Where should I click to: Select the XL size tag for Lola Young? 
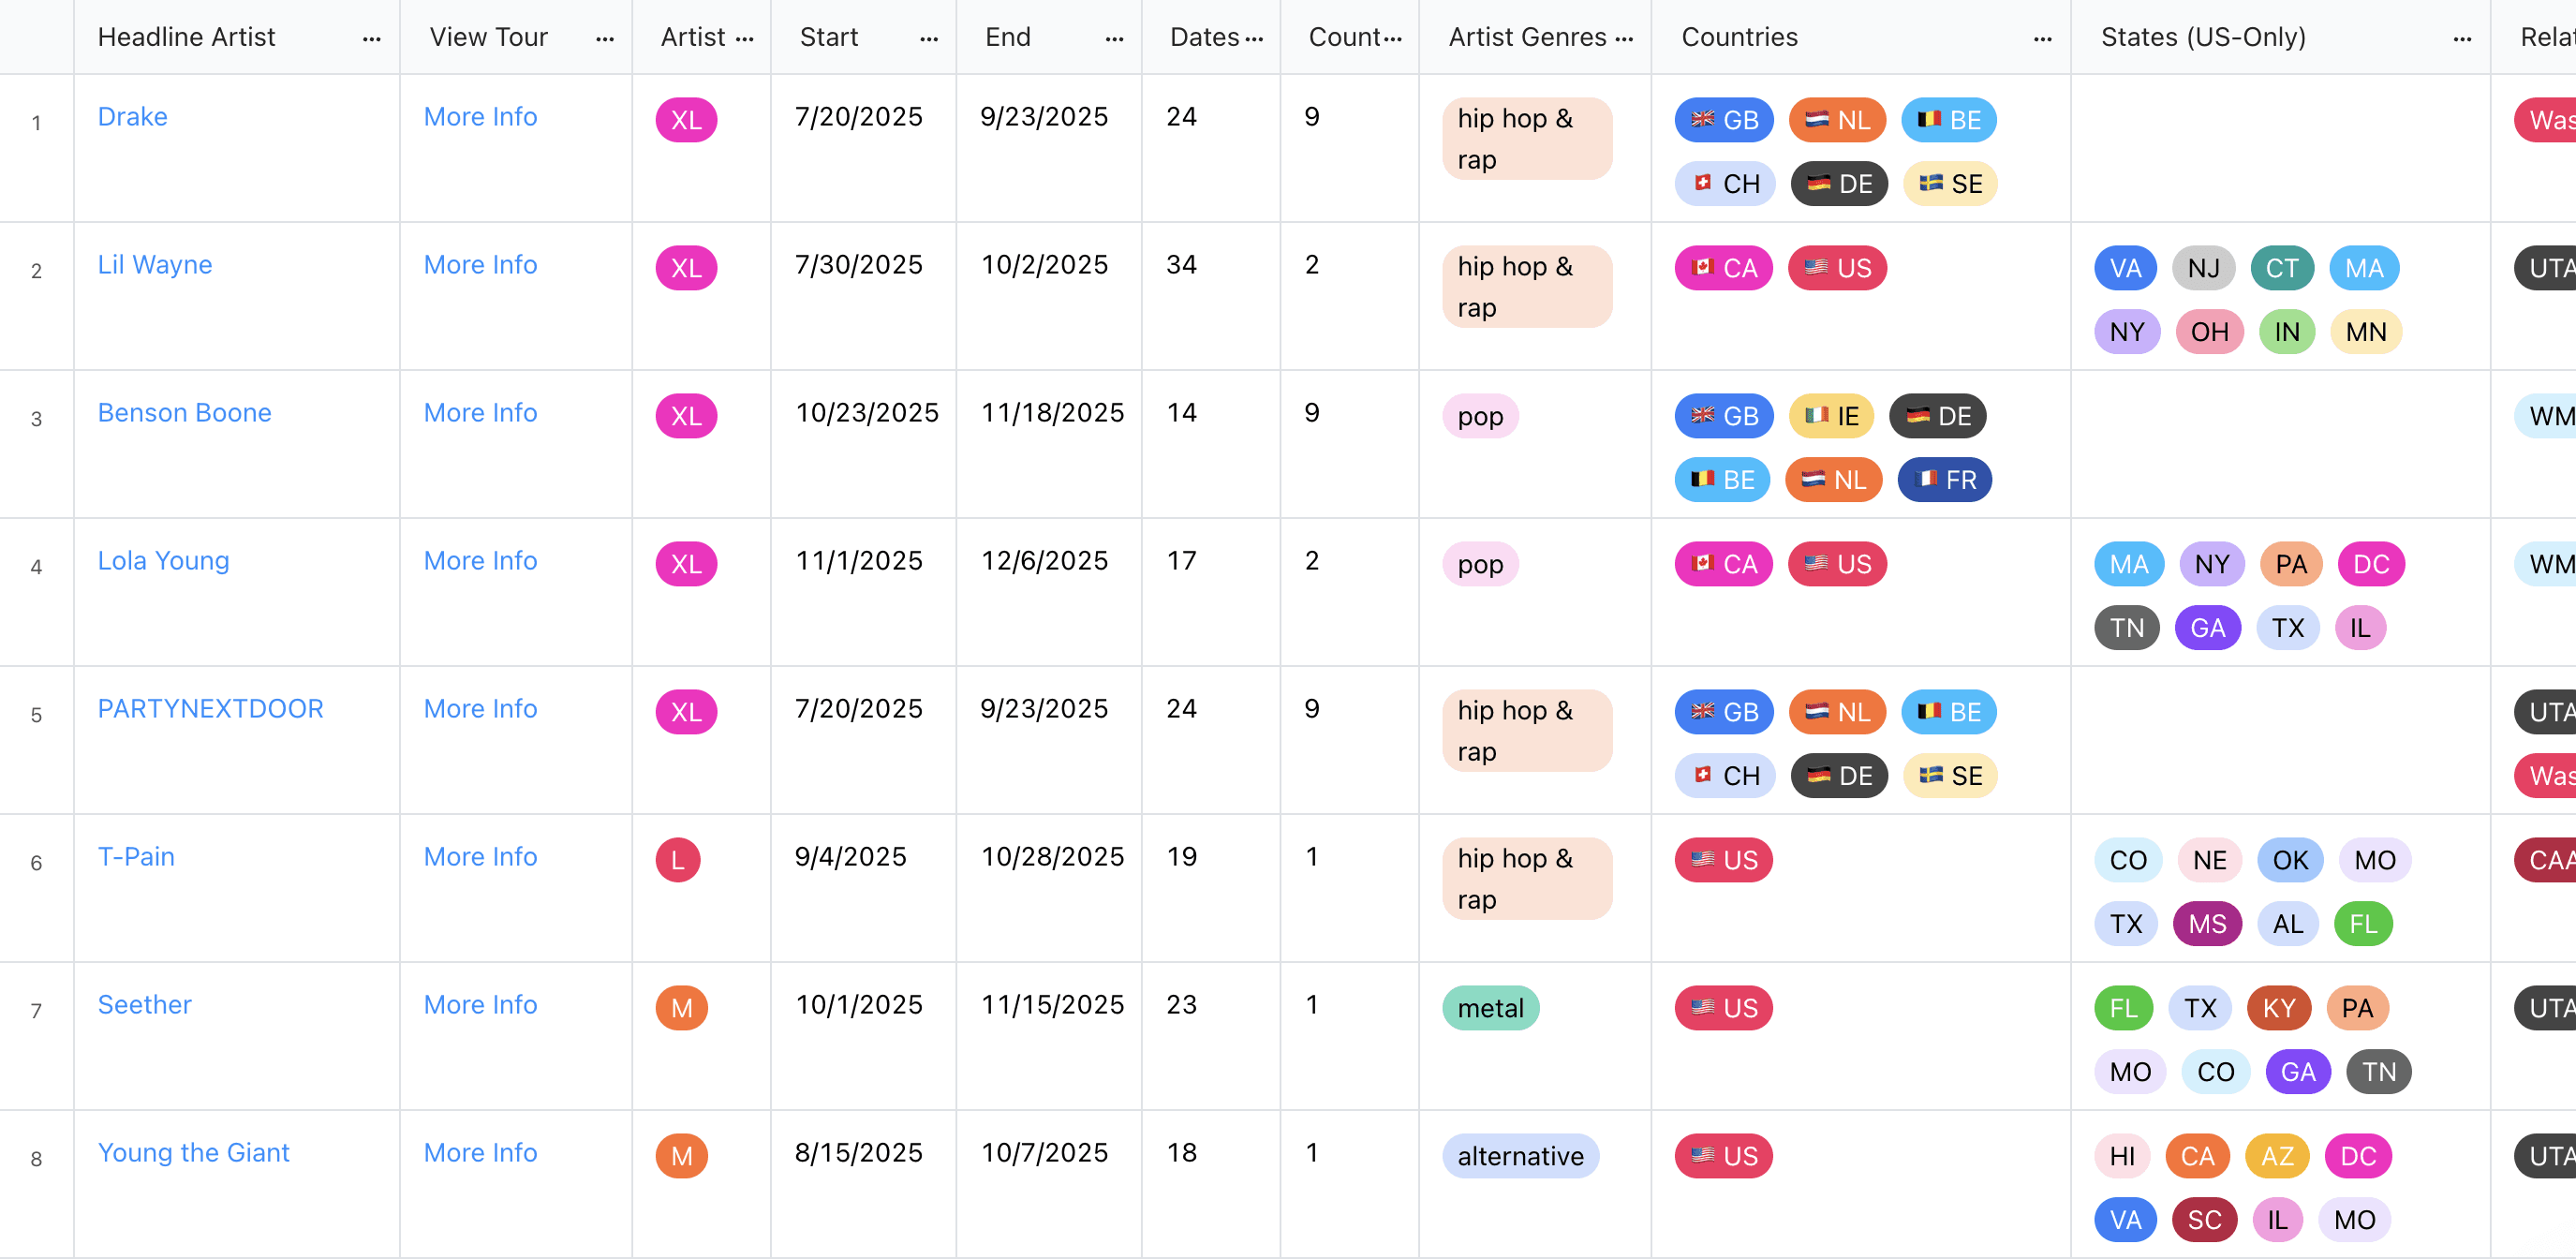(x=686, y=564)
